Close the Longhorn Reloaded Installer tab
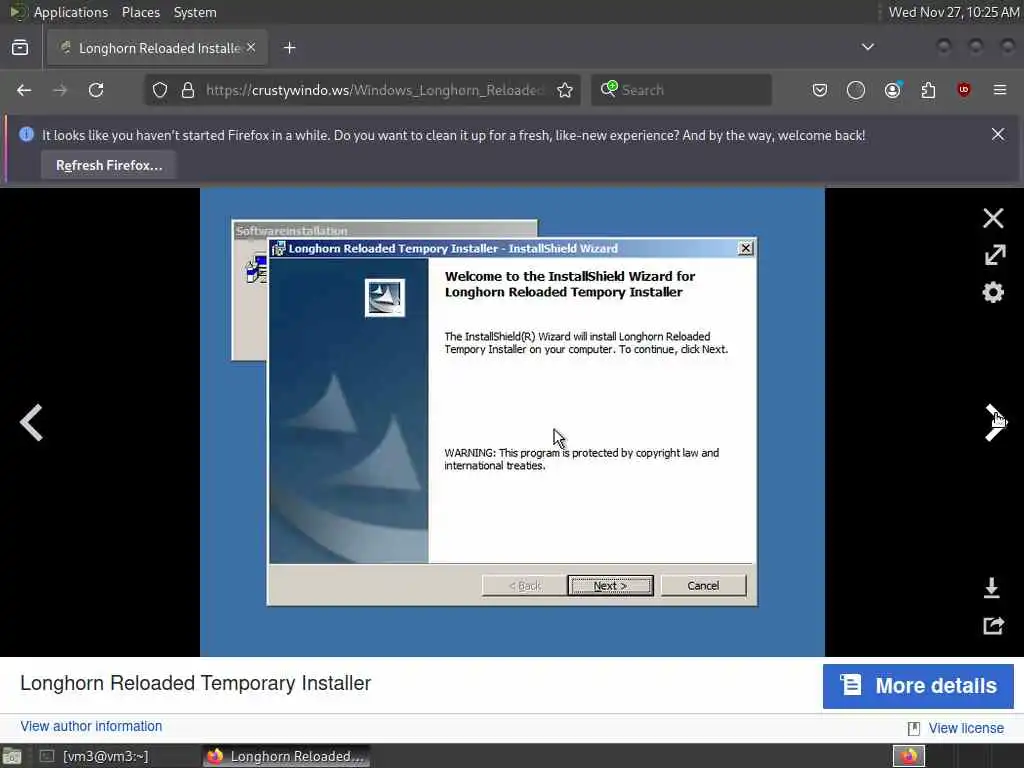Screen dimensions: 1024x768 point(251,48)
